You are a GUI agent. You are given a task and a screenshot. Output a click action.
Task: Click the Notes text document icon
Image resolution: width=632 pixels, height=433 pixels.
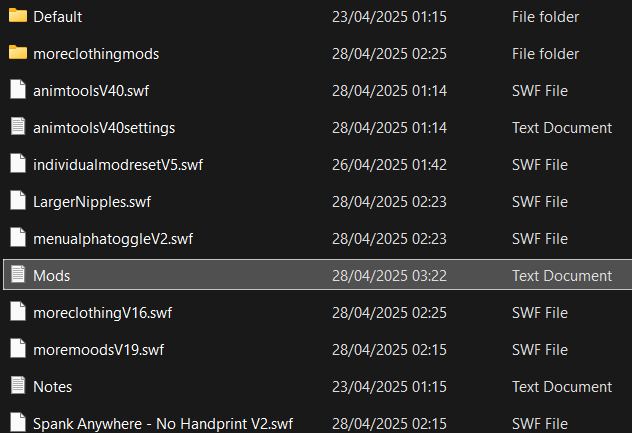(x=17, y=386)
